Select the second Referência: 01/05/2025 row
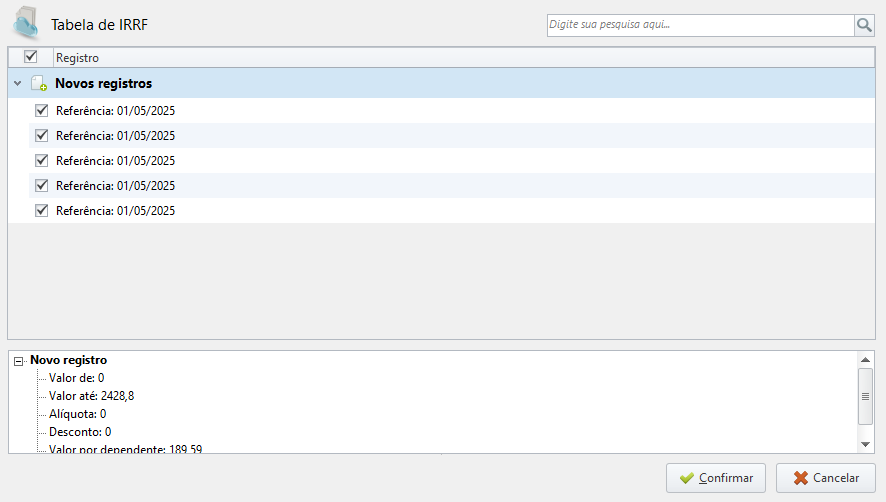 pos(451,136)
